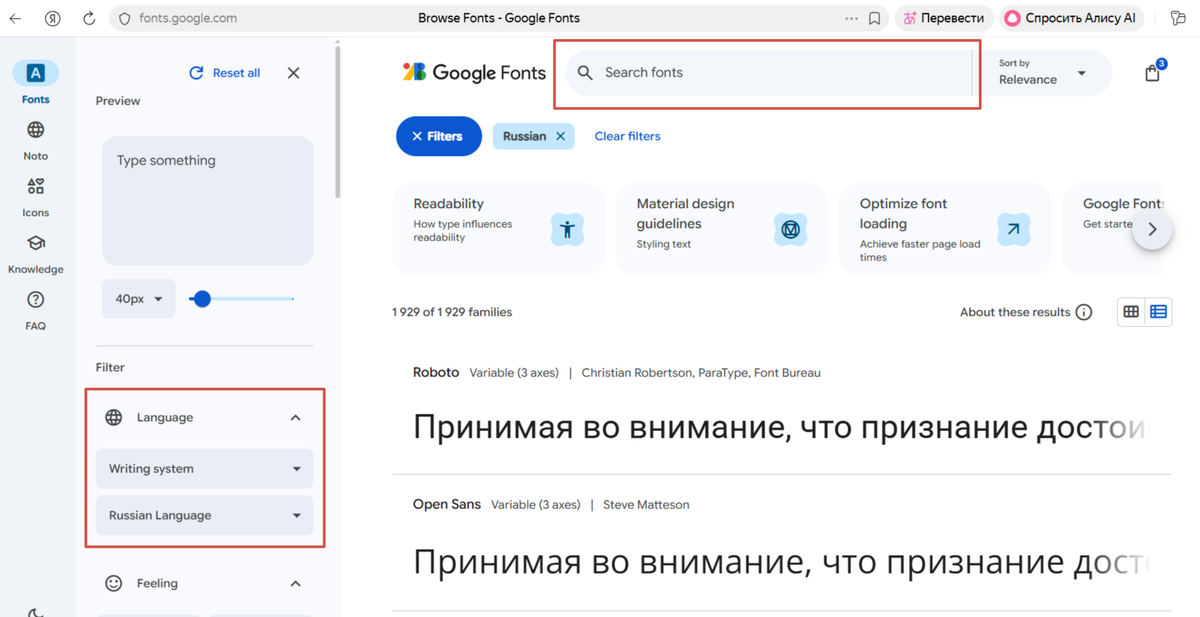
Task: Click Christian Robertson, ParaType, Font Bureau text
Action: 701,372
